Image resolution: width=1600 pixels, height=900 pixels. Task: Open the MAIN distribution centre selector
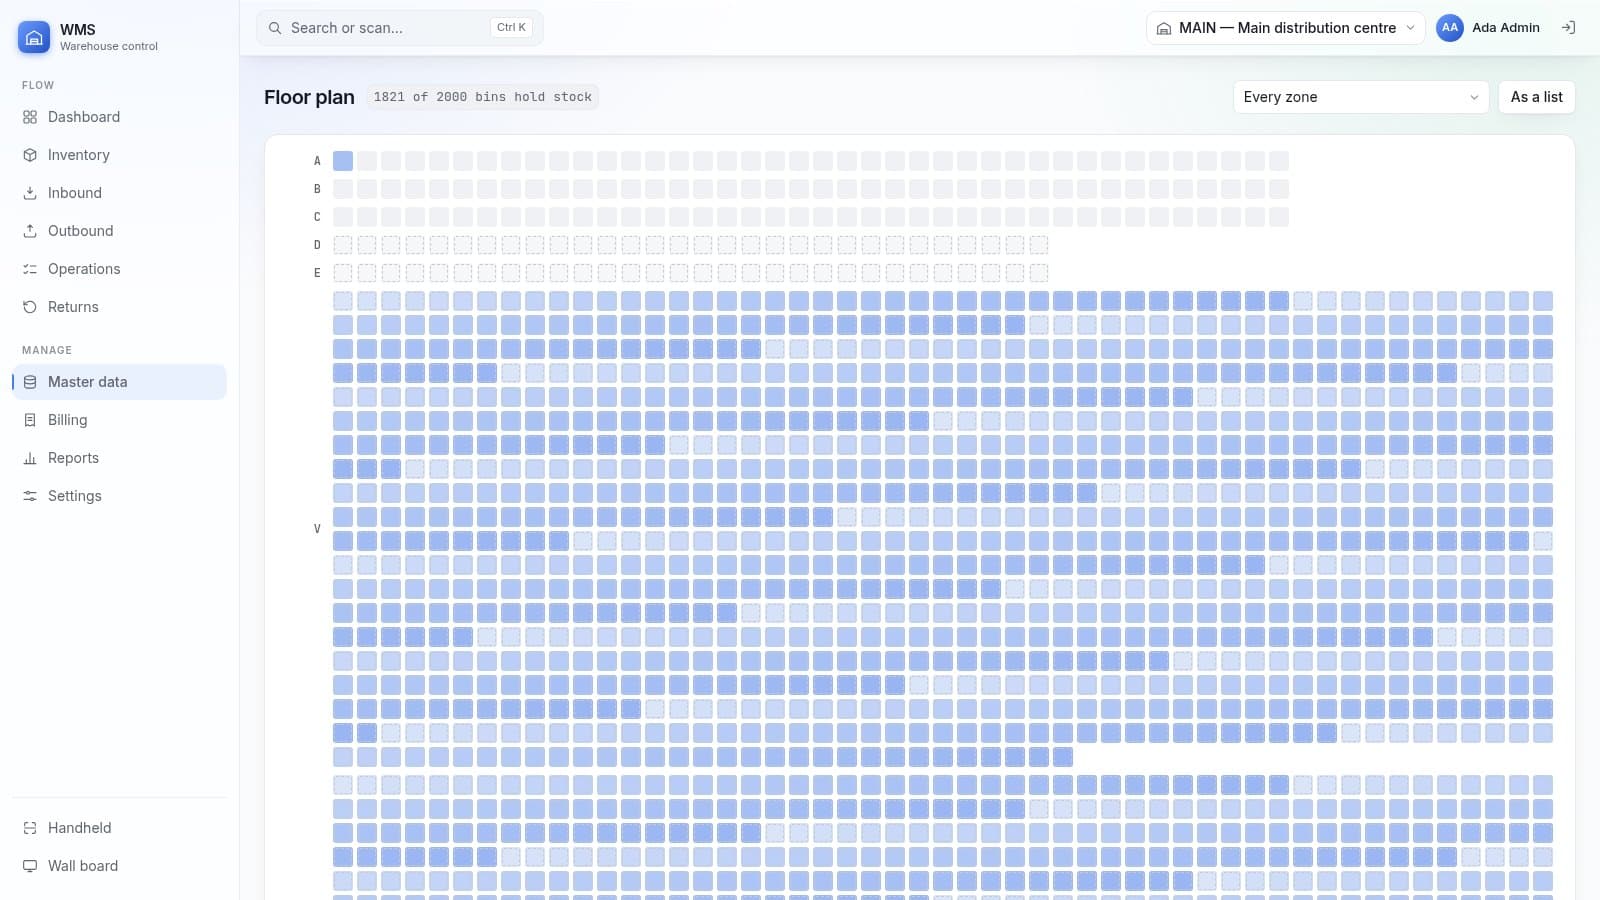(x=1286, y=28)
